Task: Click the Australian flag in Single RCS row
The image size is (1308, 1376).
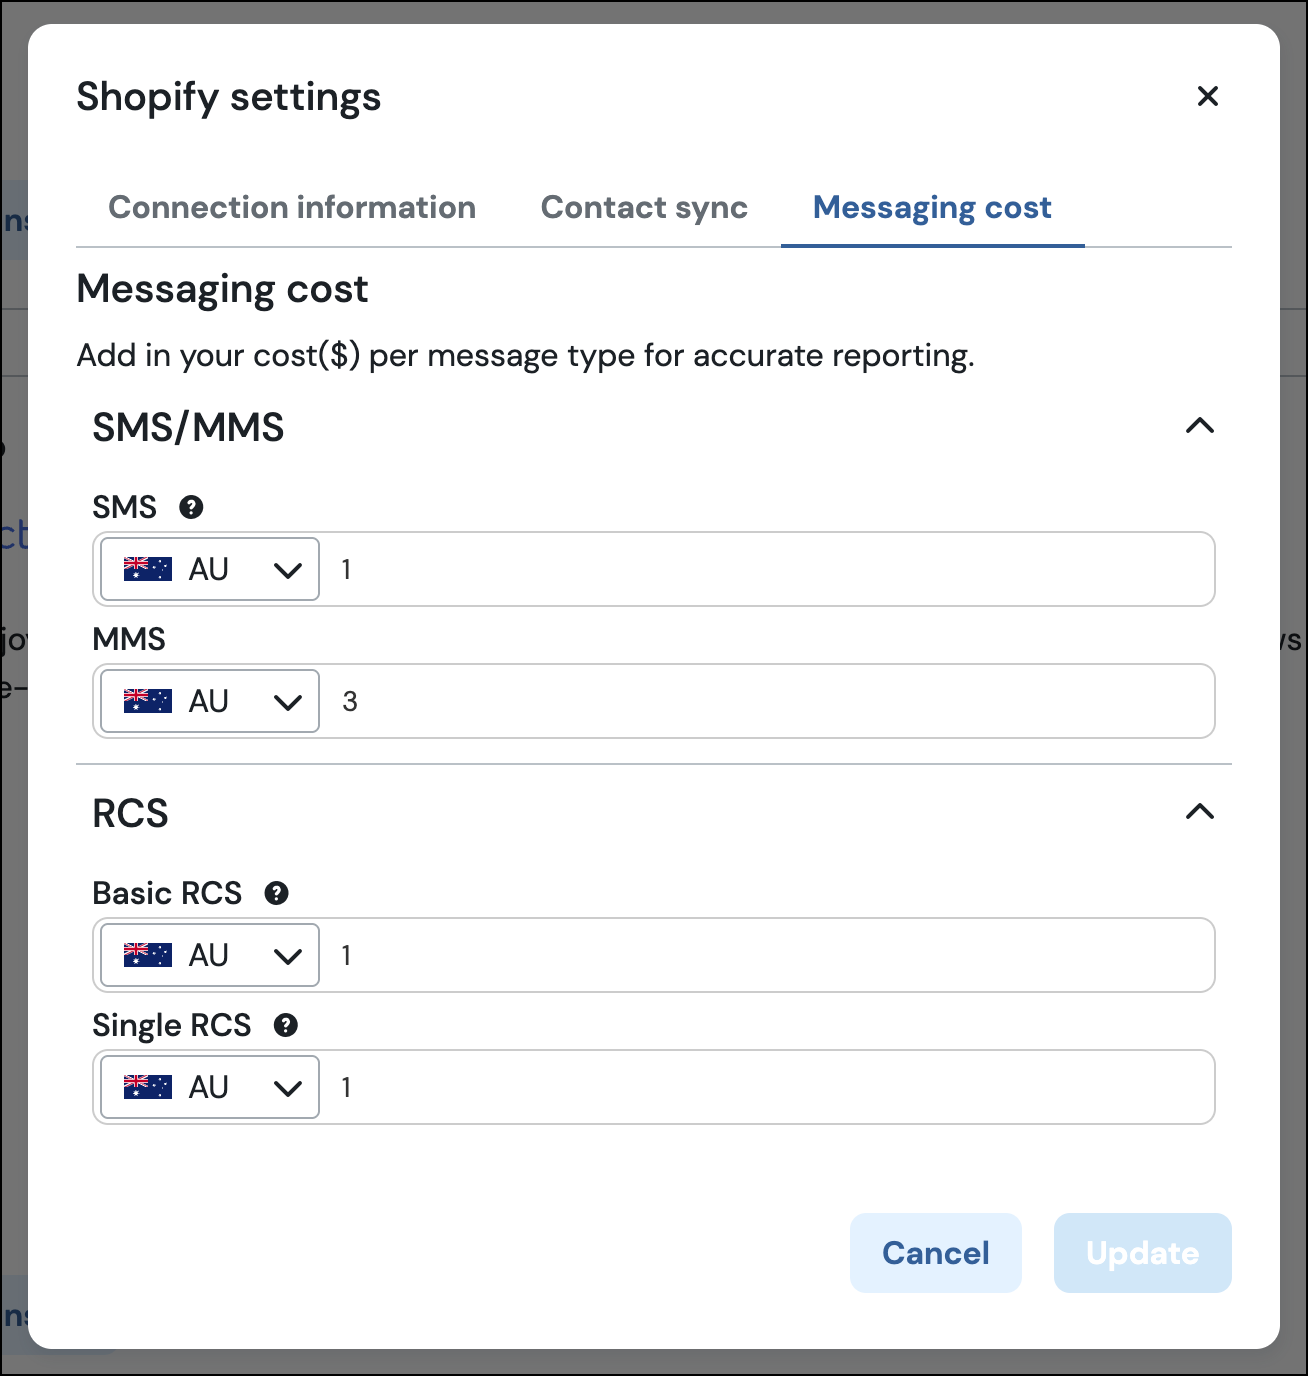Action: tap(148, 1087)
